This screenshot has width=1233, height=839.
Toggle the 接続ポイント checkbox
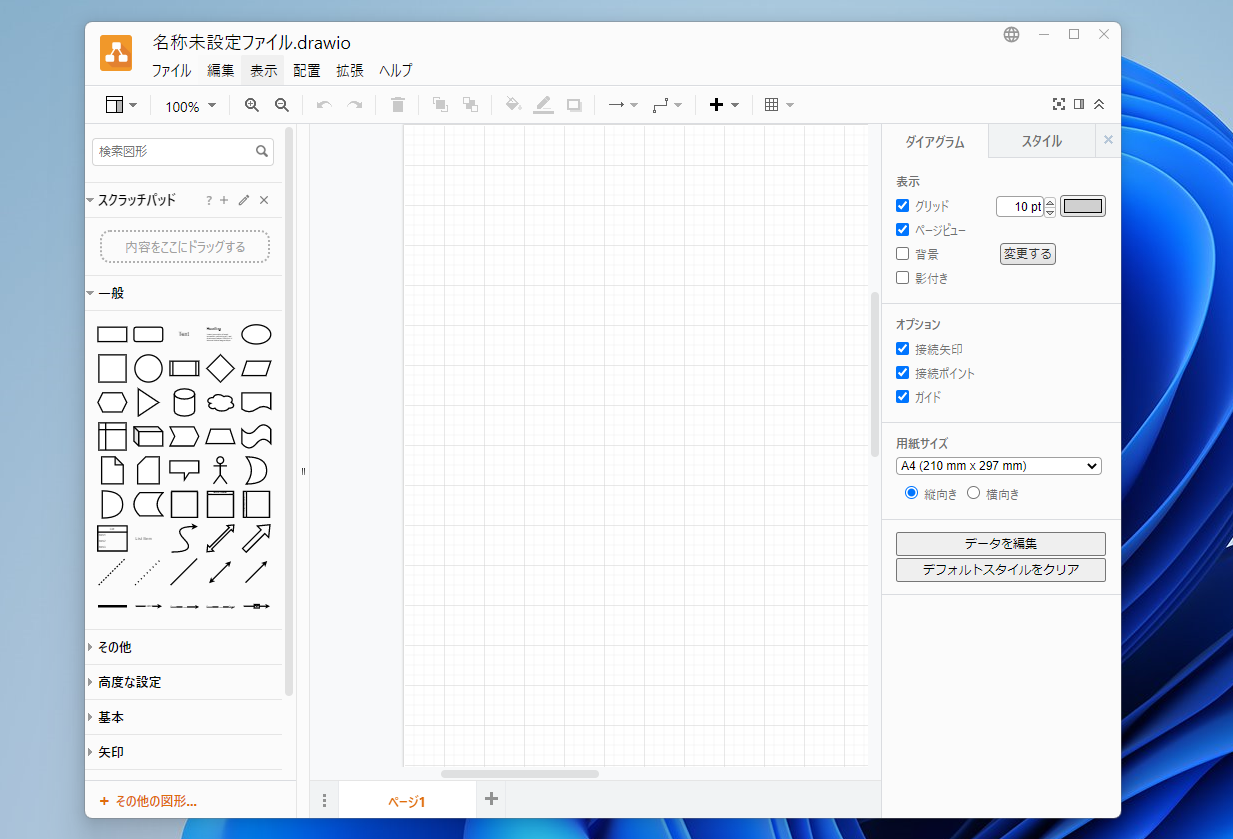[x=903, y=373]
